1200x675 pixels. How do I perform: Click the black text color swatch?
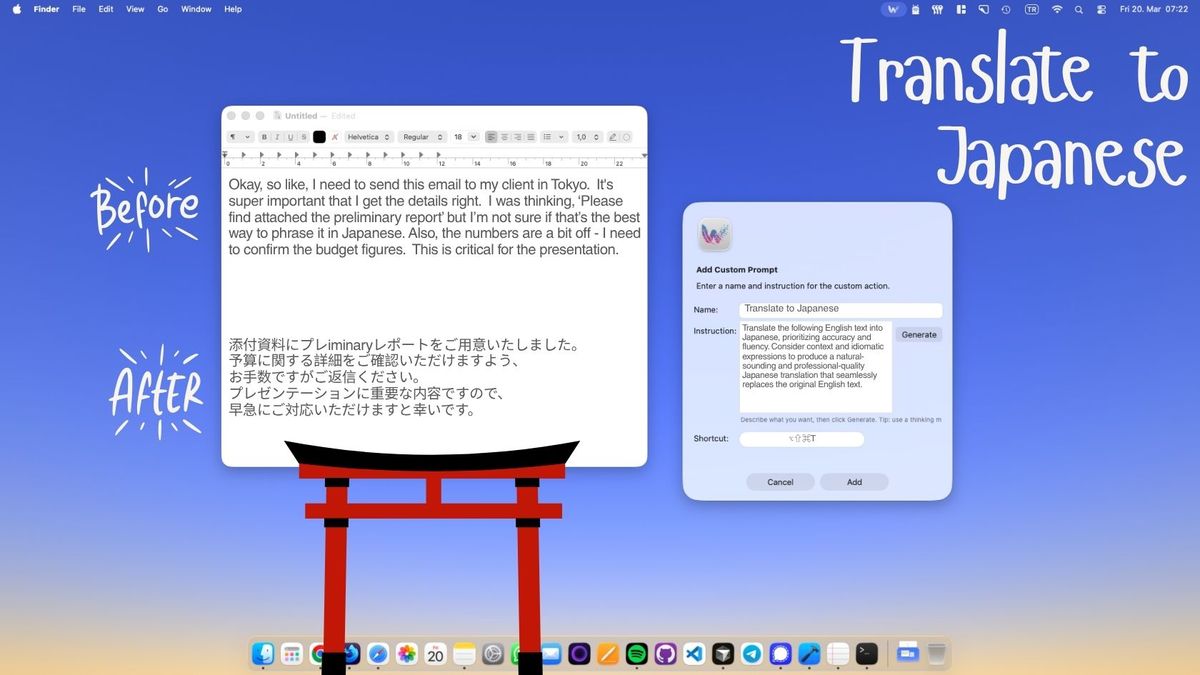[319, 137]
